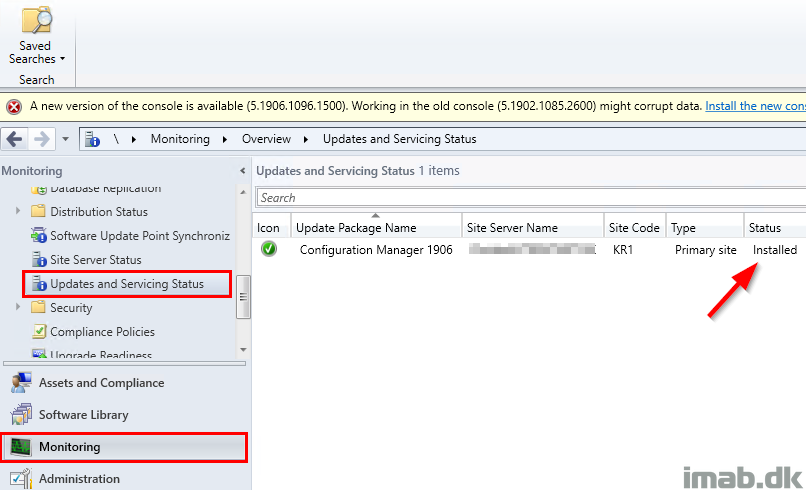Switch to Assets and Compliance workspace
Screen dimensions: 806x490
coord(101,383)
